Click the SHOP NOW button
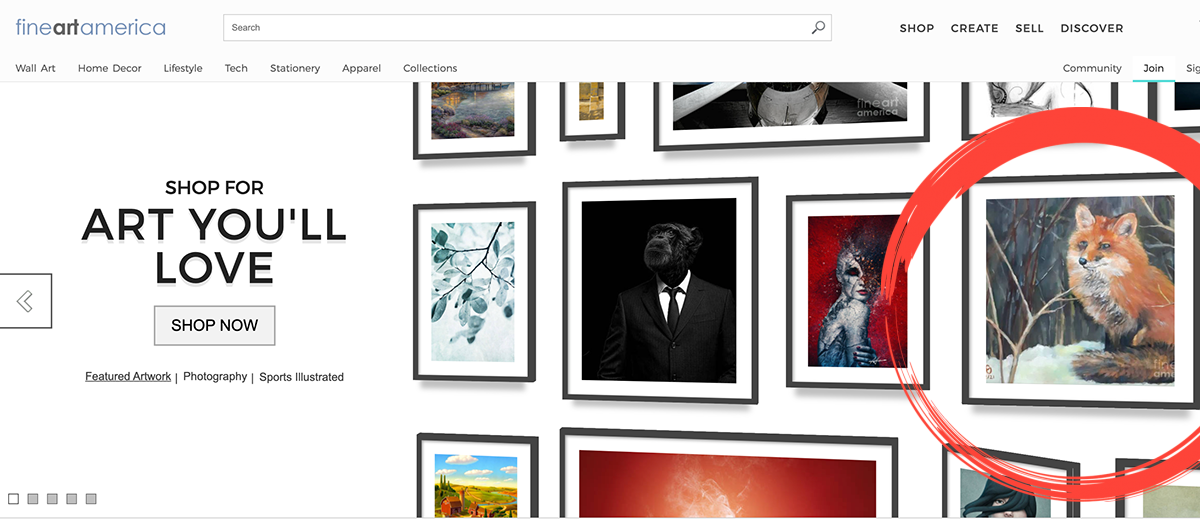Viewport: 1200px width, 531px height. [214, 325]
